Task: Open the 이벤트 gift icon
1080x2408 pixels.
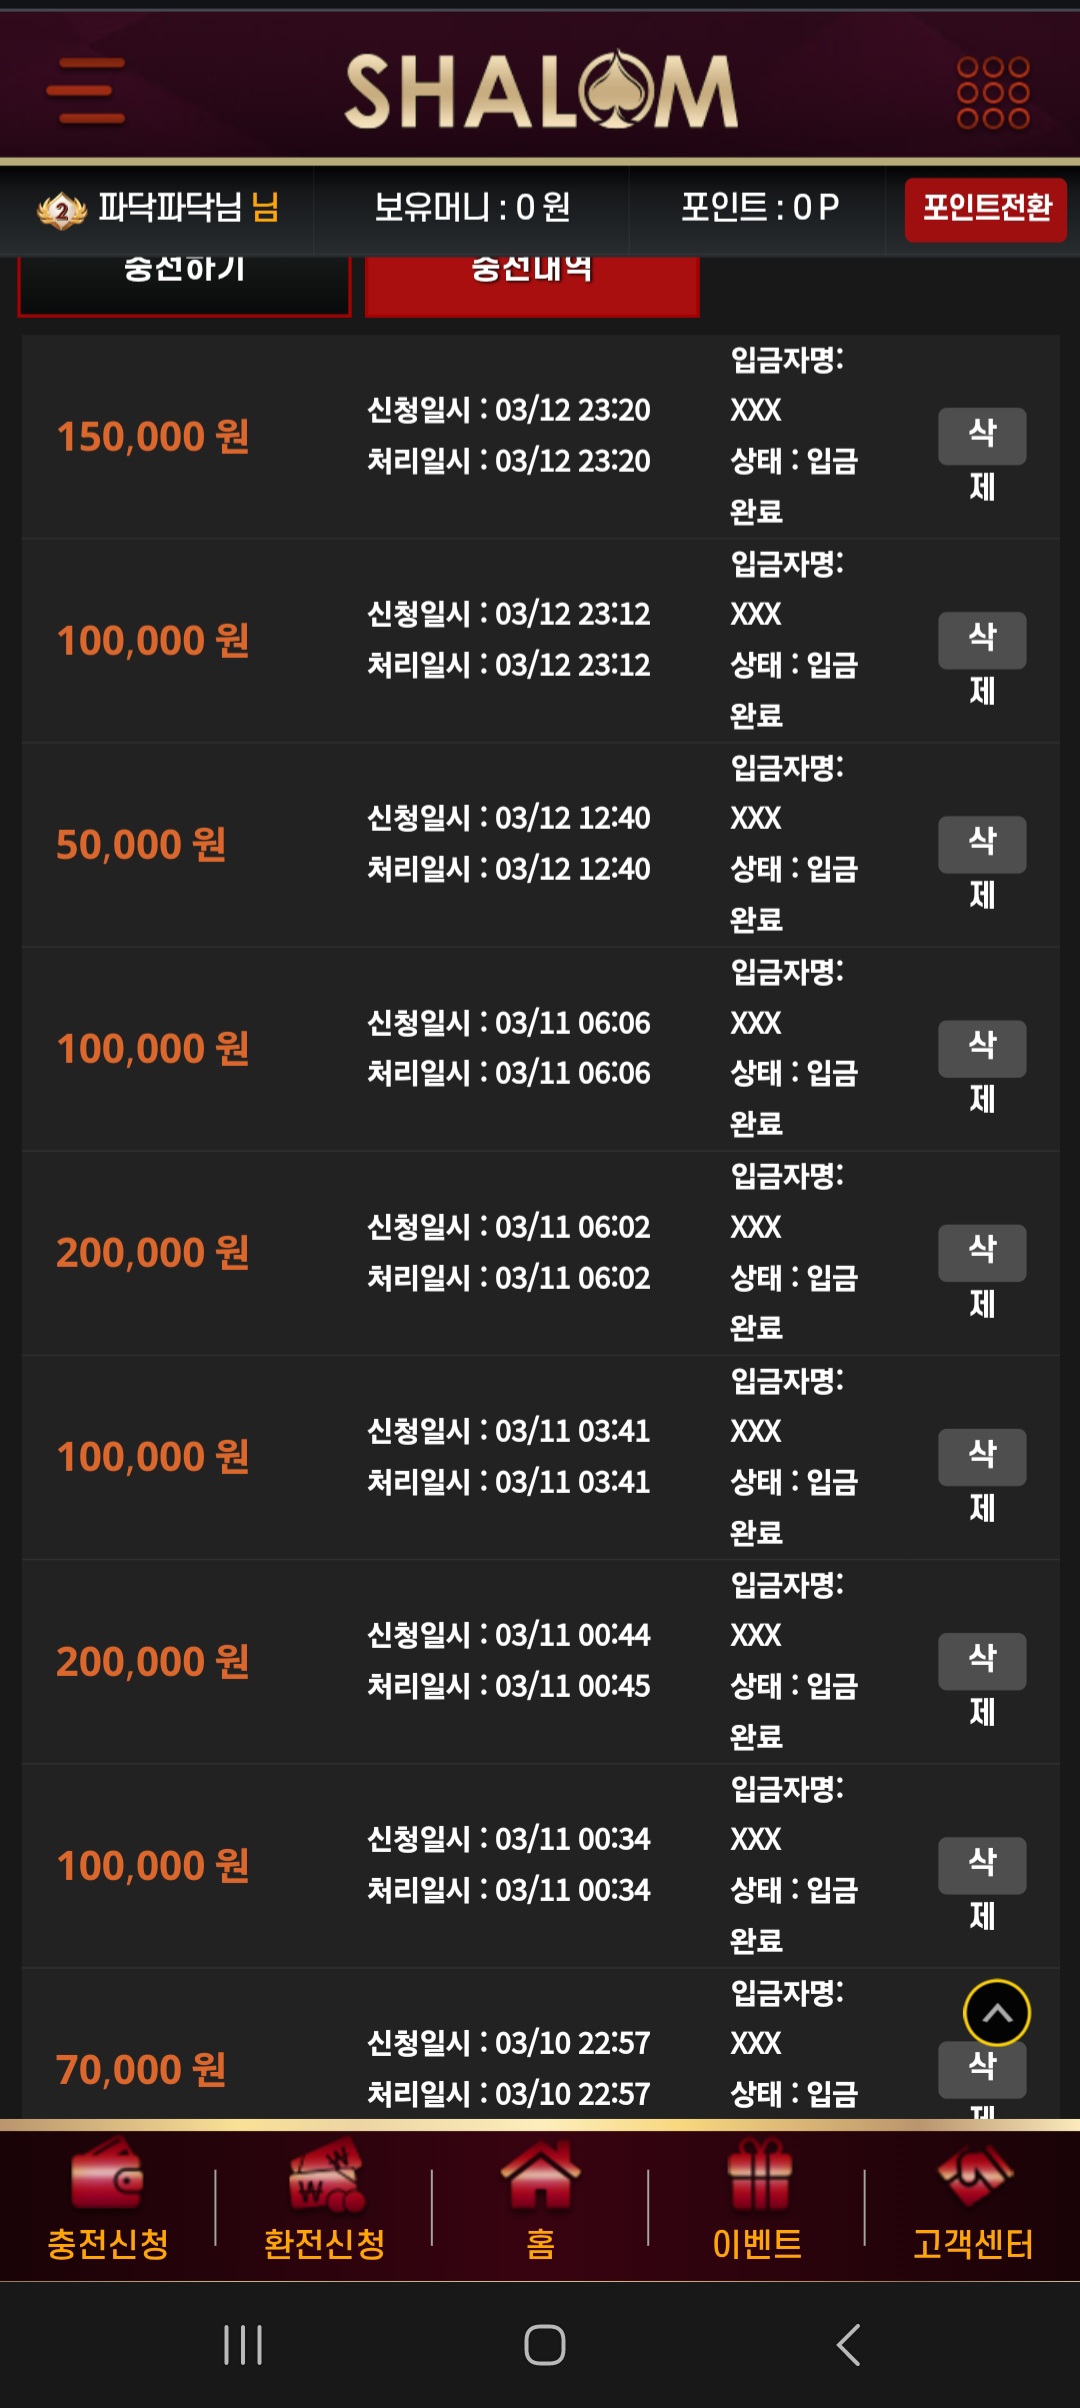Action: click(758, 2173)
